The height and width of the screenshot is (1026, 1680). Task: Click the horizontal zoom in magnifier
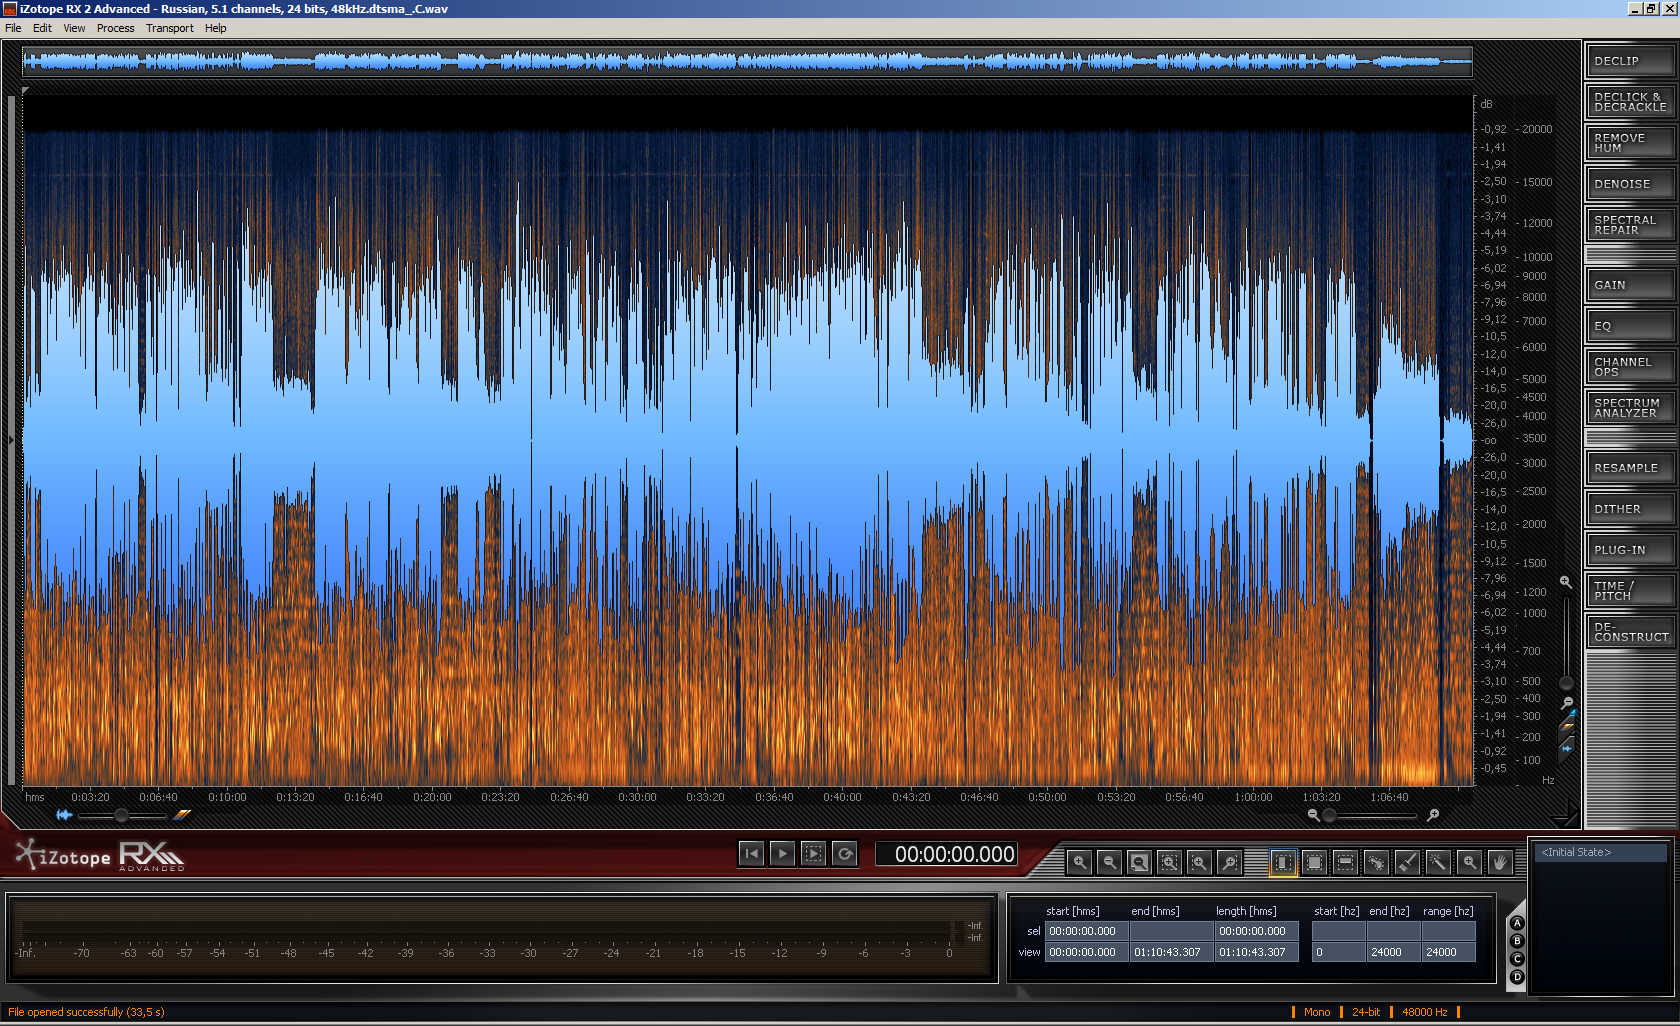1433,815
